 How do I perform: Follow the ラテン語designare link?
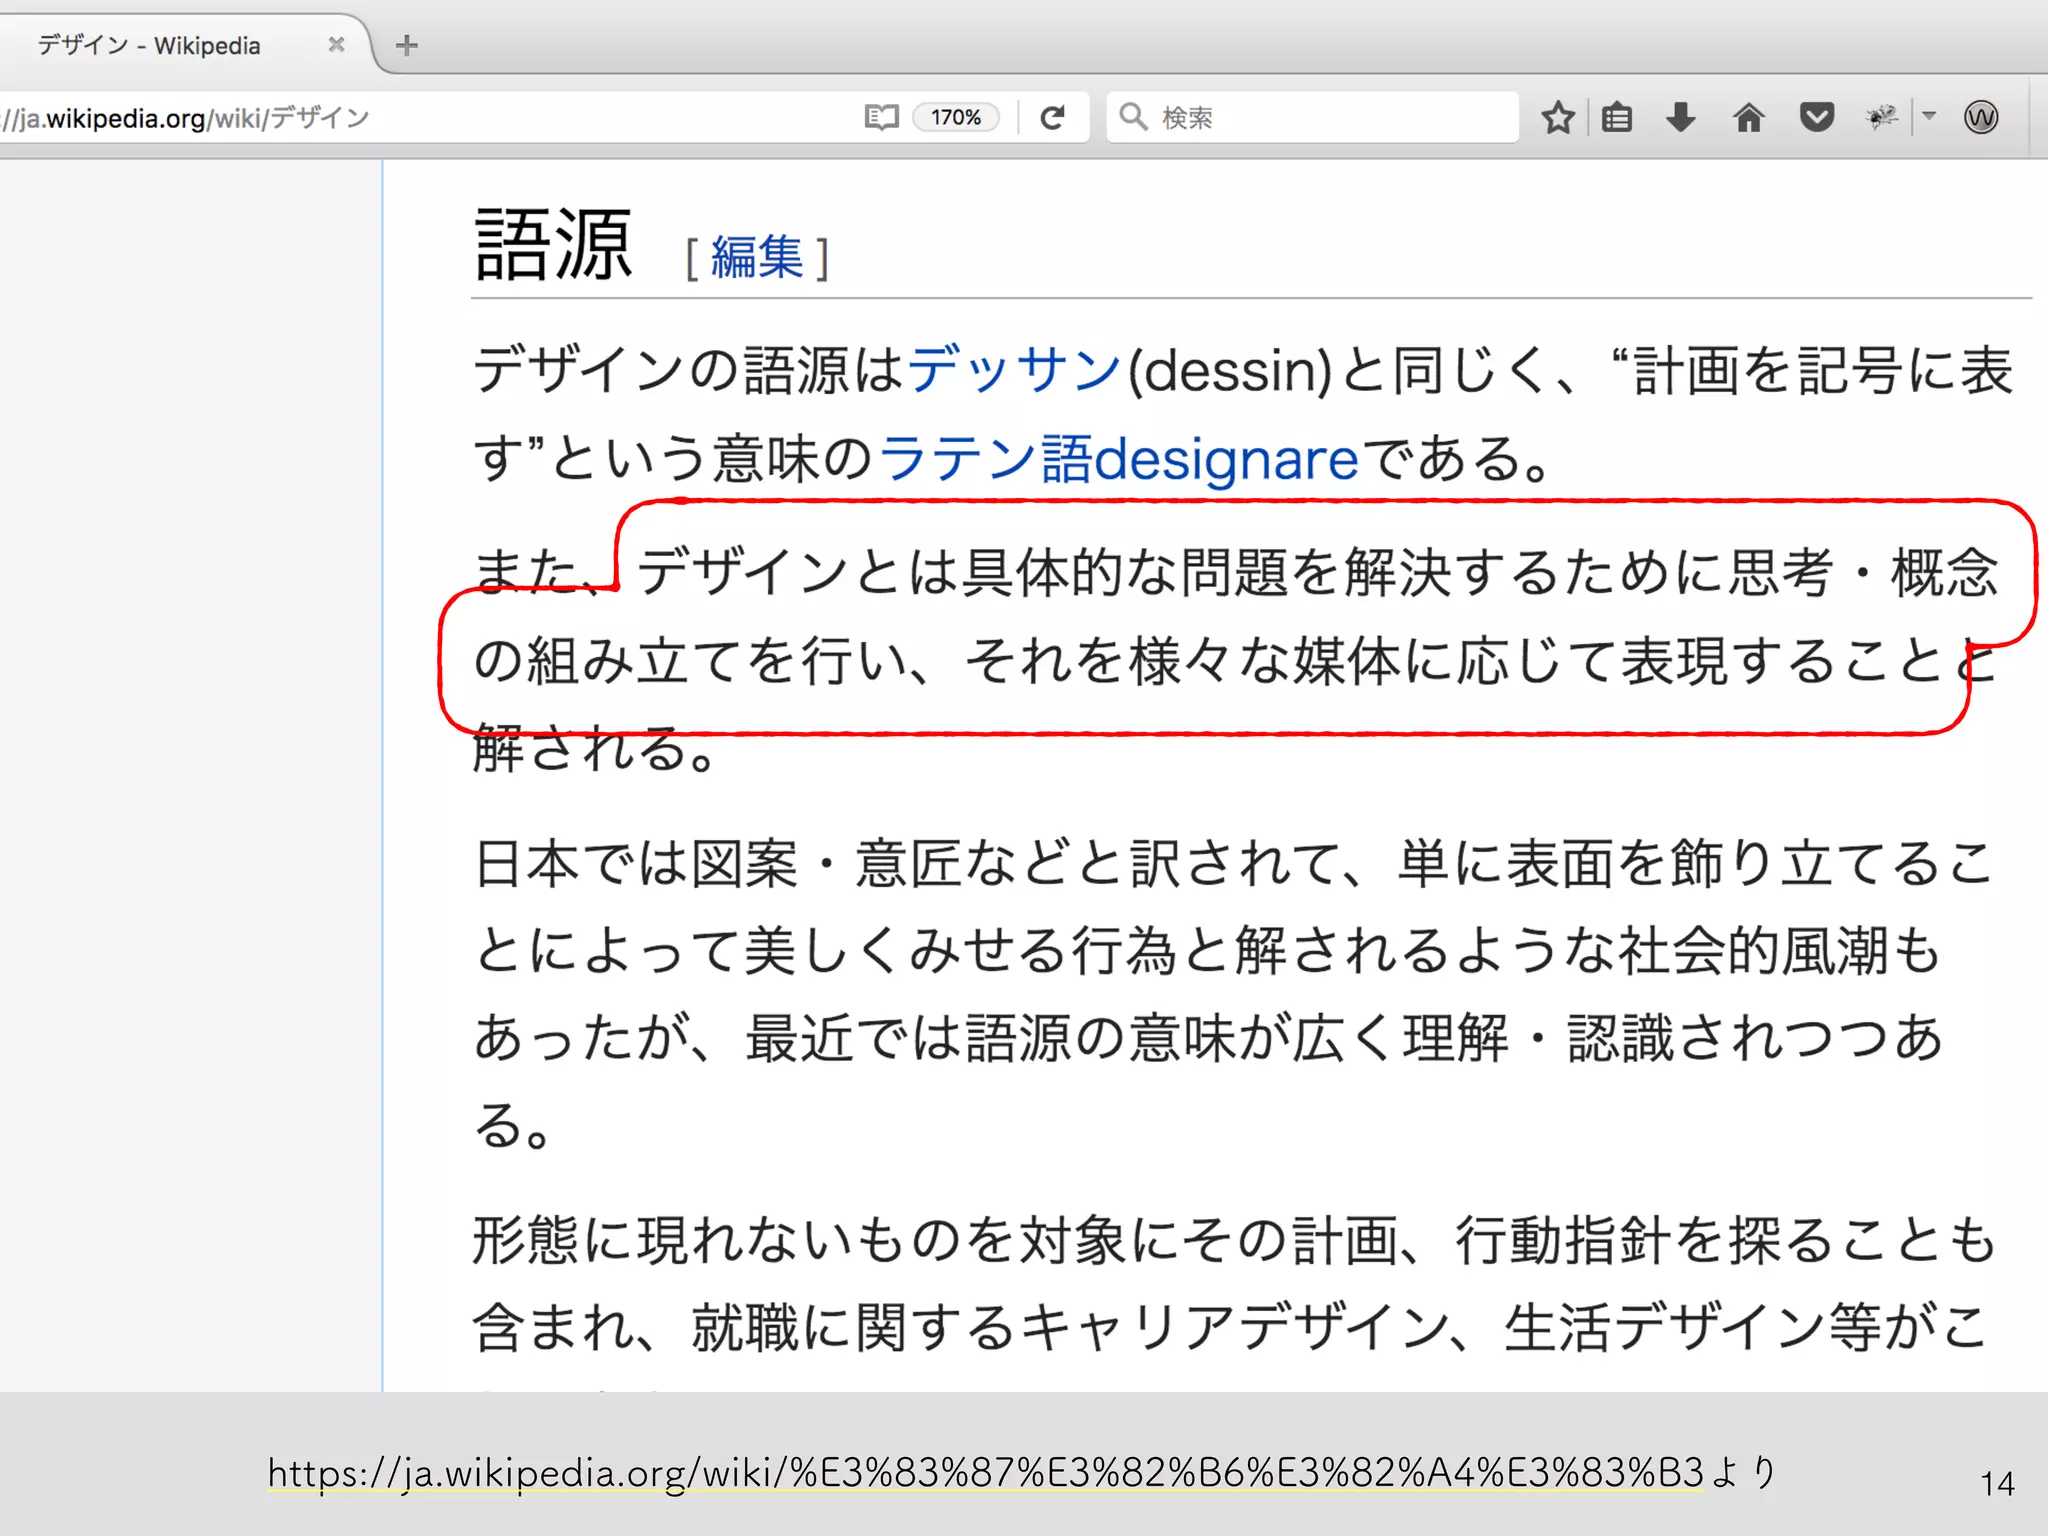coord(1119,459)
